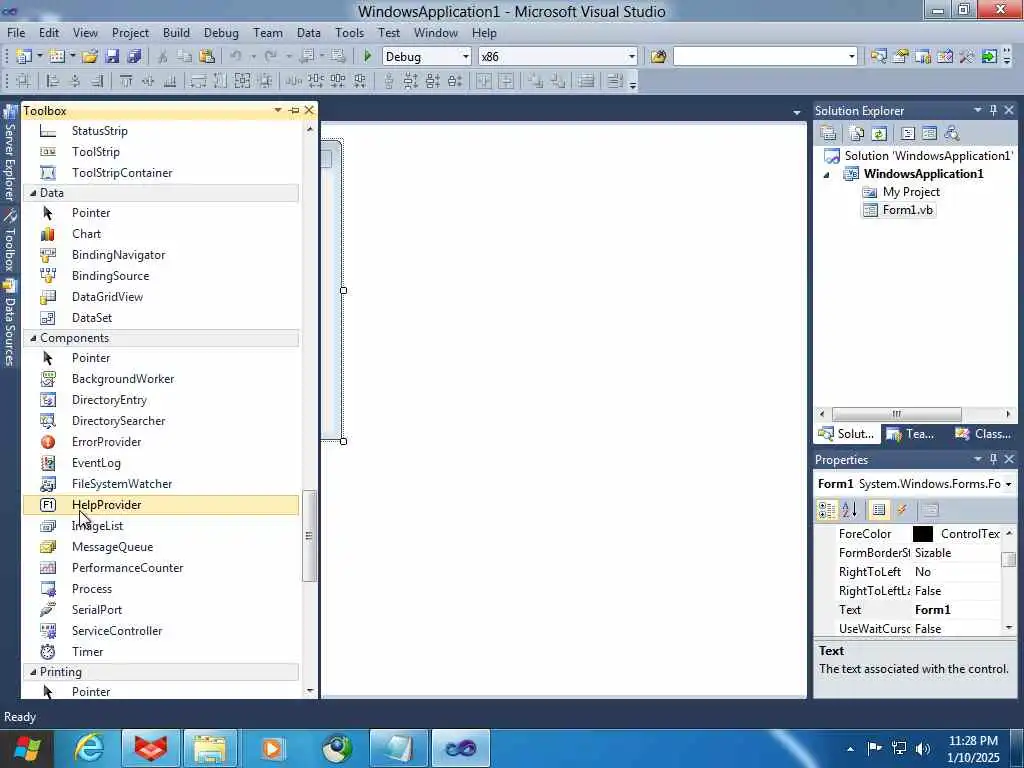The height and width of the screenshot is (768, 1024).
Task: Open the Properties Window toolbar icon
Action: (x=901, y=57)
